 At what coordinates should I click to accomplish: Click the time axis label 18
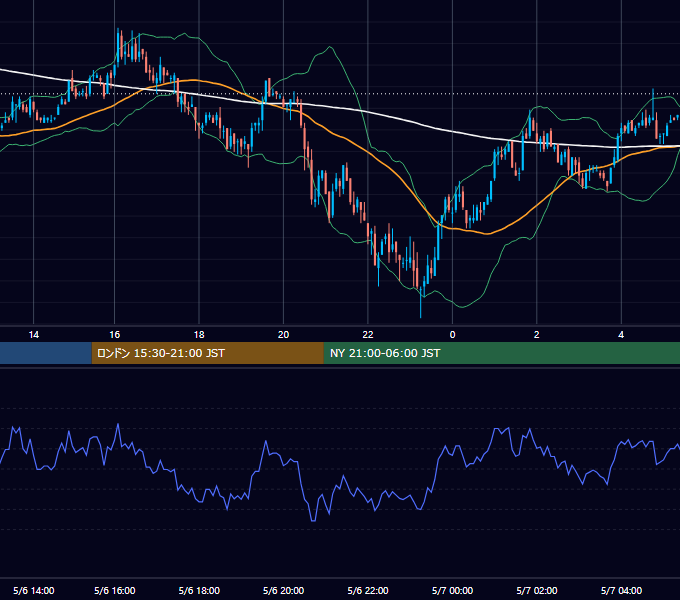199,335
